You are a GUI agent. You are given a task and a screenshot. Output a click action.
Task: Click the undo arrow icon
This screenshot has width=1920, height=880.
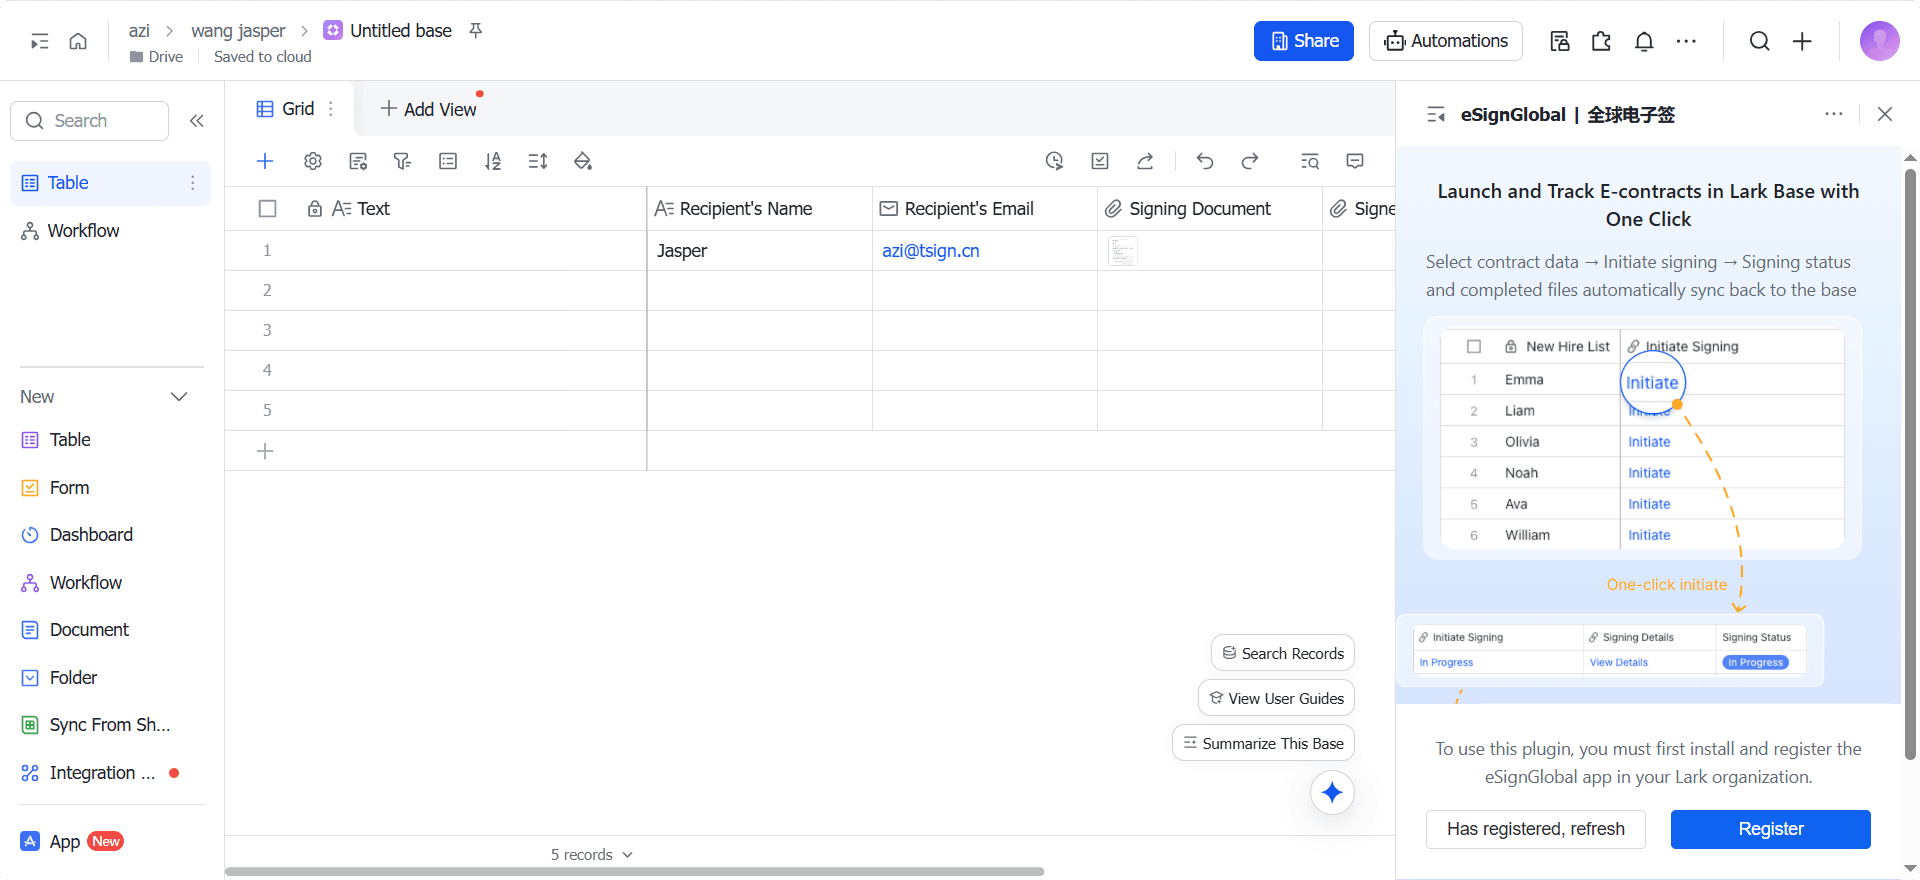pyautogui.click(x=1205, y=161)
